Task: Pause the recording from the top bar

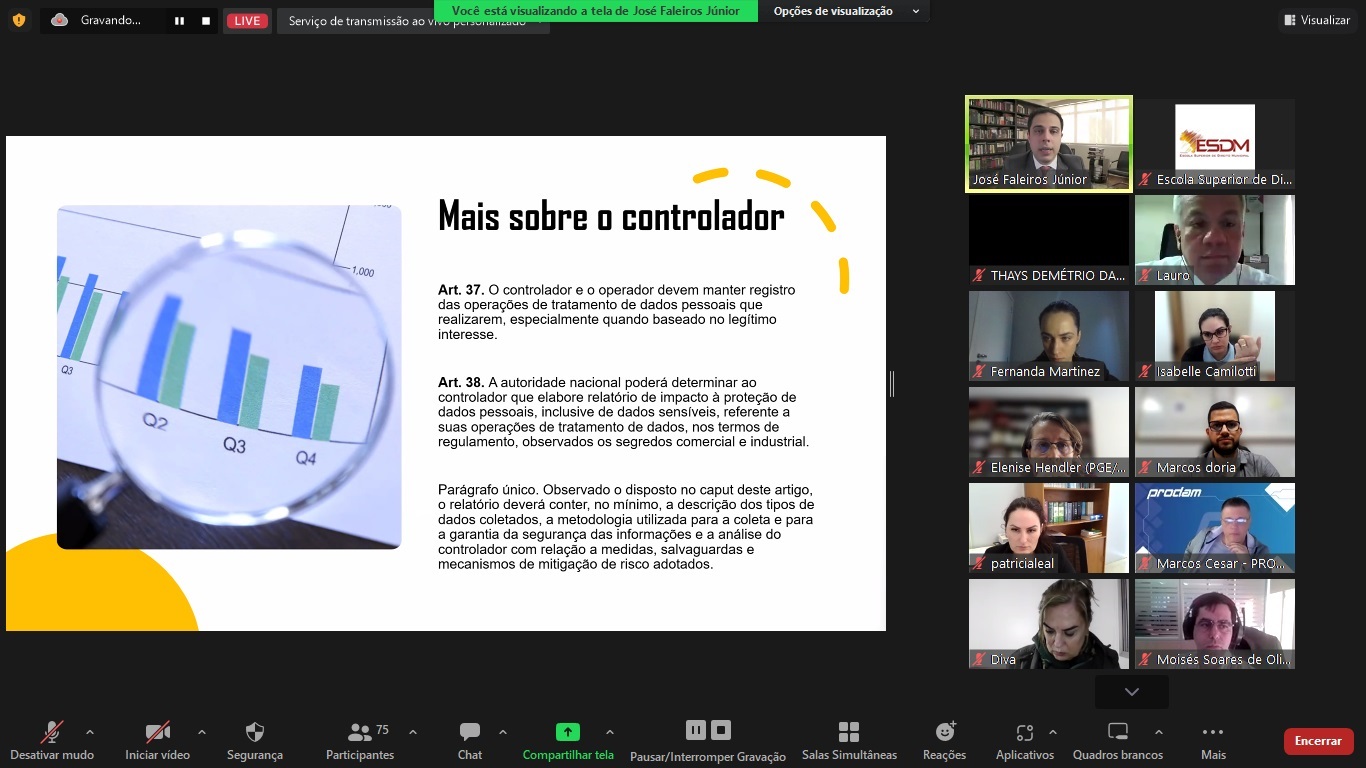Action: click(179, 20)
